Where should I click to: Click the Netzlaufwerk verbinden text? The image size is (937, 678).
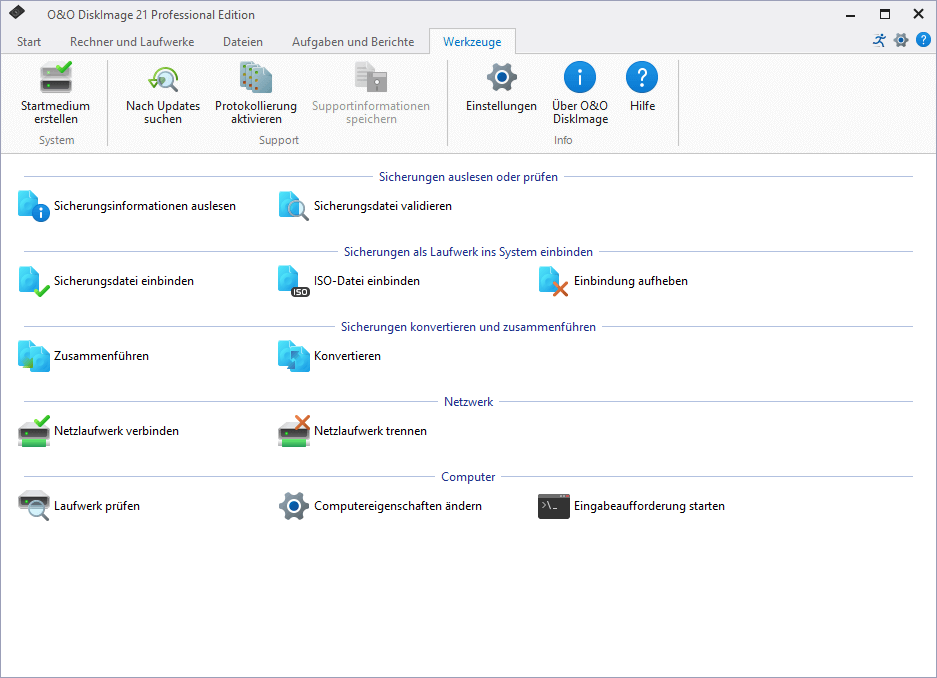(x=116, y=431)
